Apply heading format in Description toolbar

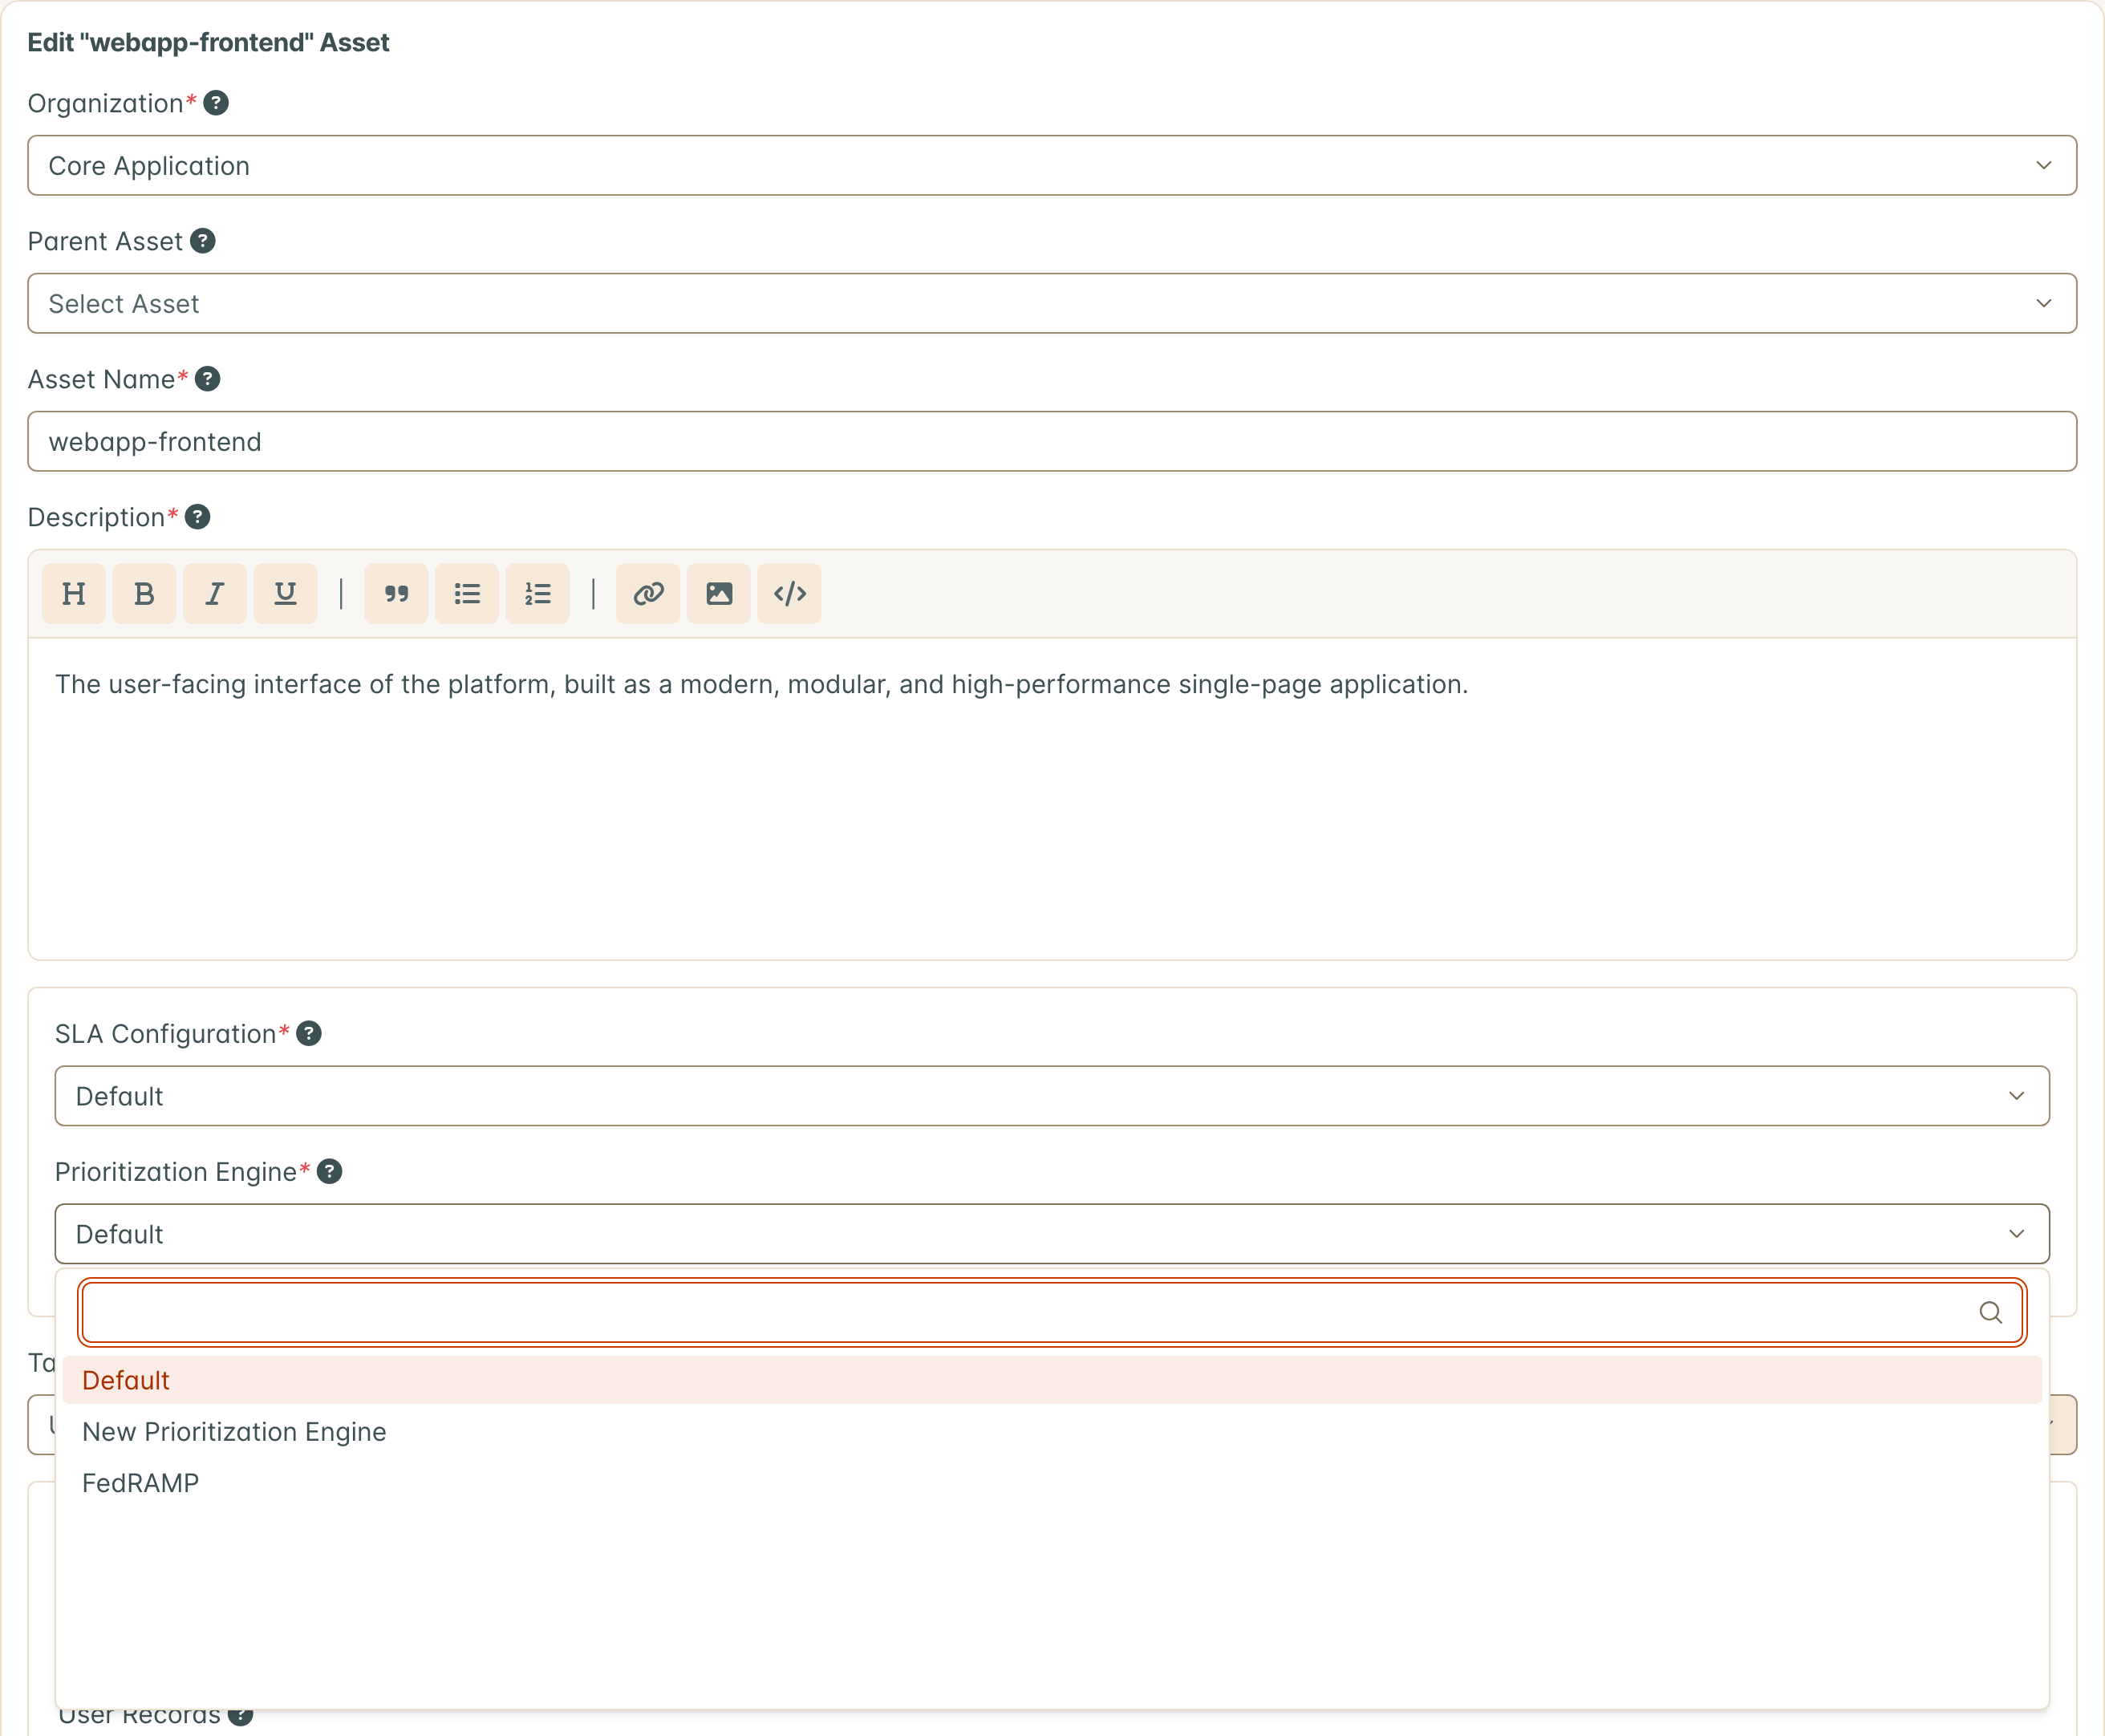pos(74,594)
